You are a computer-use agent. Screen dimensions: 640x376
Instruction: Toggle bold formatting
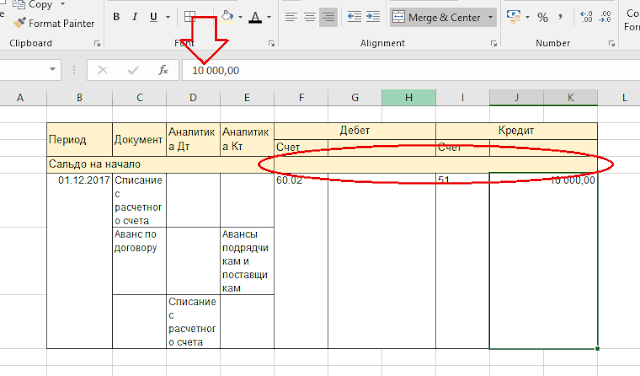coord(116,17)
